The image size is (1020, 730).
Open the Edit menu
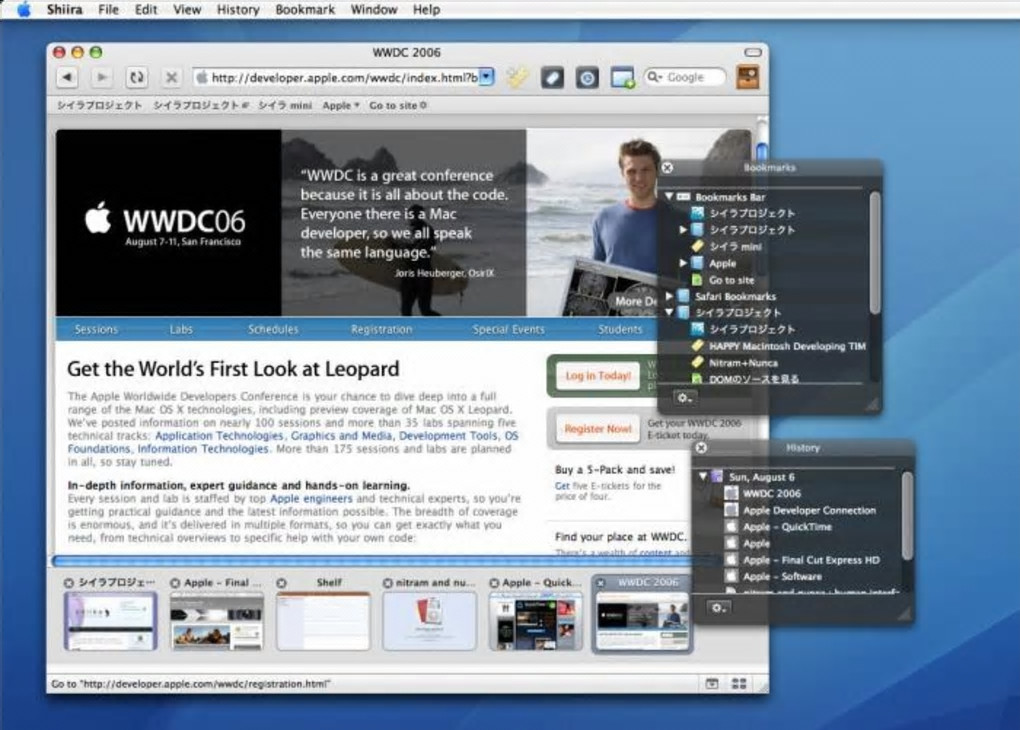[146, 9]
